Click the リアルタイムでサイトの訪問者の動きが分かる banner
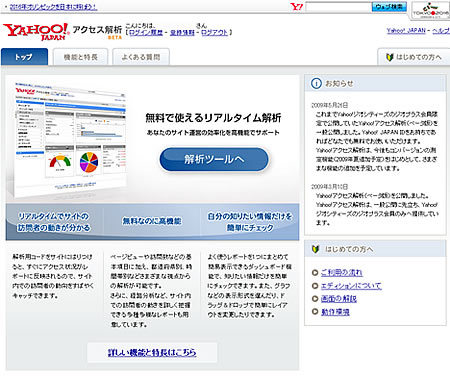 (54, 222)
